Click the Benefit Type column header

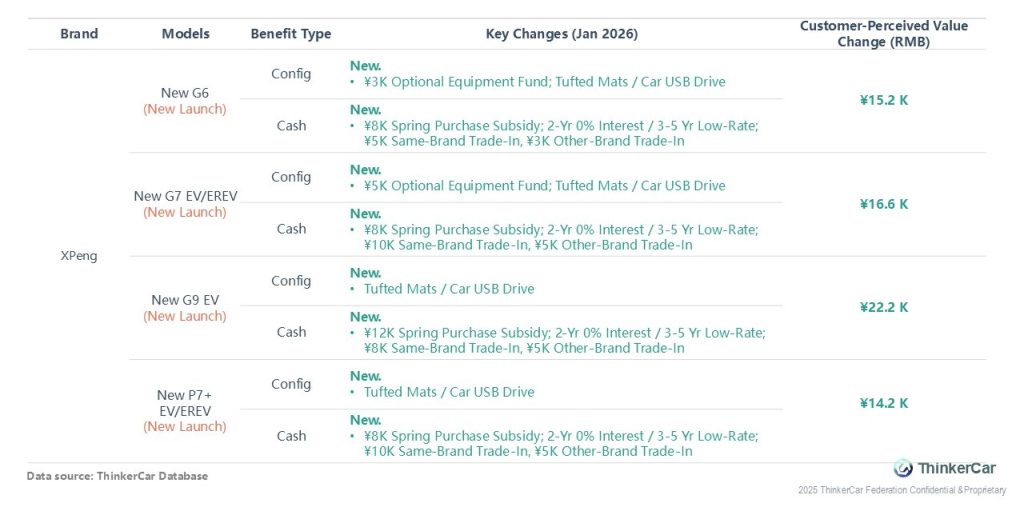(291, 34)
